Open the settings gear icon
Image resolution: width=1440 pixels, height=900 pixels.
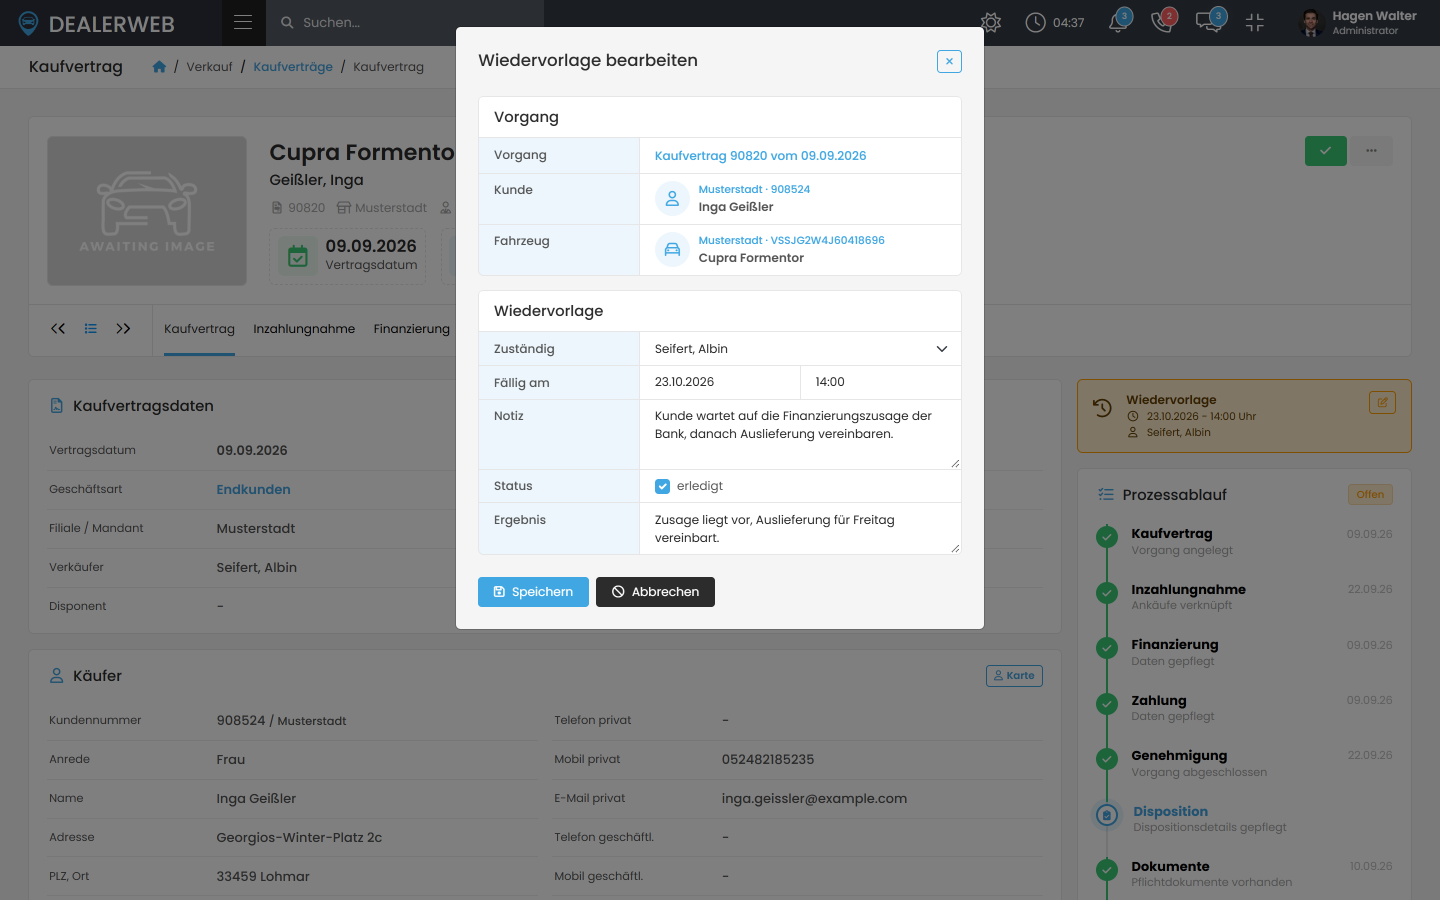coord(991,22)
